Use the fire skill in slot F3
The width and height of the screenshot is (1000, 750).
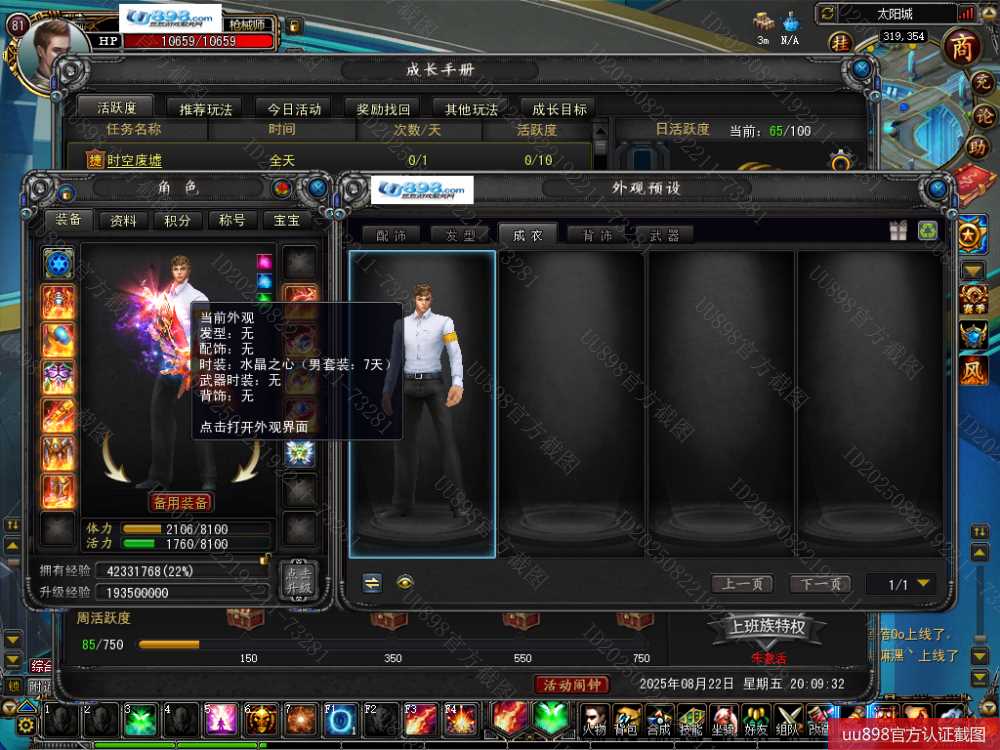click(x=422, y=720)
